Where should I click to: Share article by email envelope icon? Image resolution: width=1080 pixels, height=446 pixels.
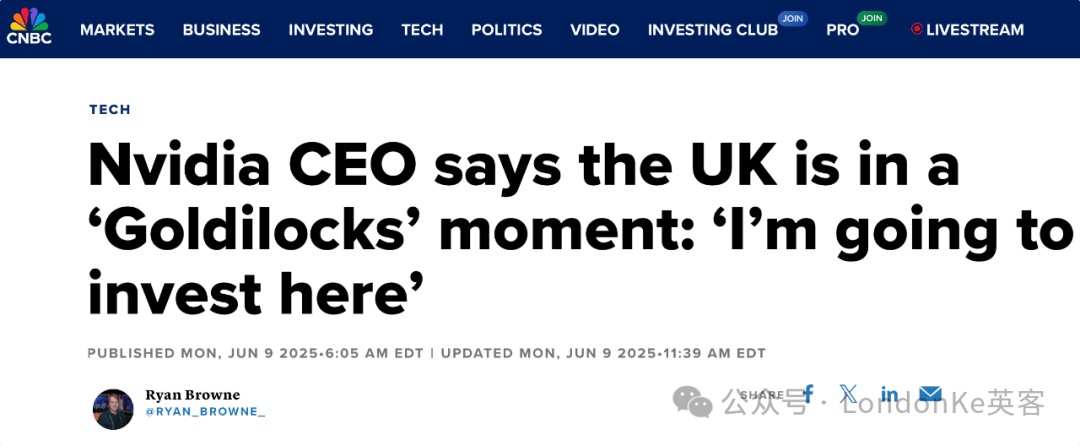(931, 394)
